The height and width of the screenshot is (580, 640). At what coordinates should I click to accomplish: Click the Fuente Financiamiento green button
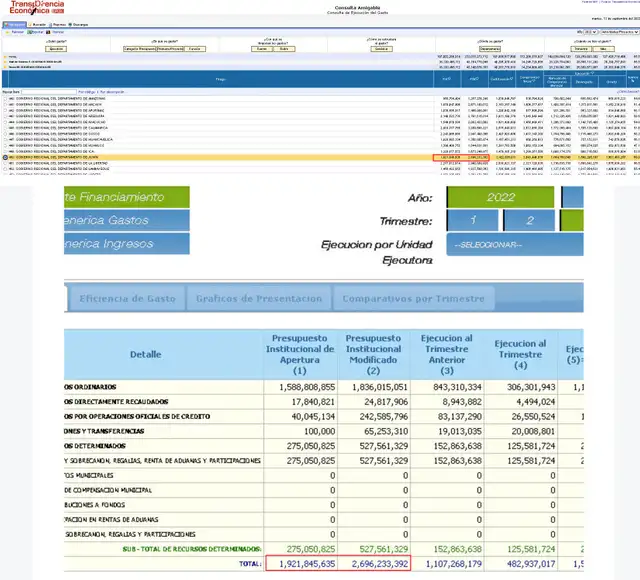coord(127,197)
